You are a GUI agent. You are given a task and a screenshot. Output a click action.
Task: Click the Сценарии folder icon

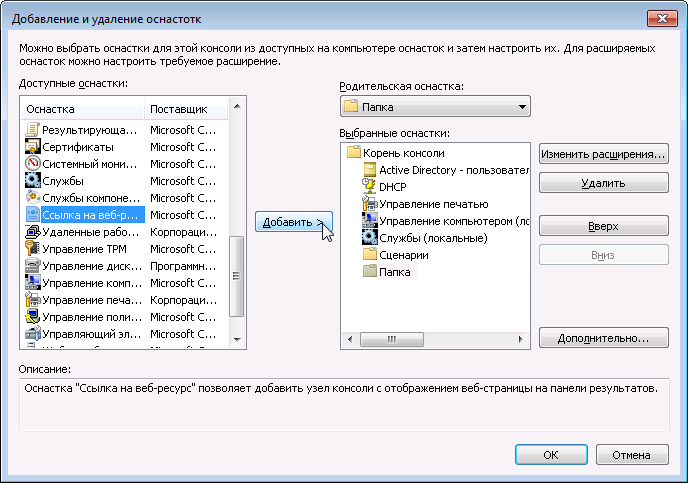[x=369, y=255]
